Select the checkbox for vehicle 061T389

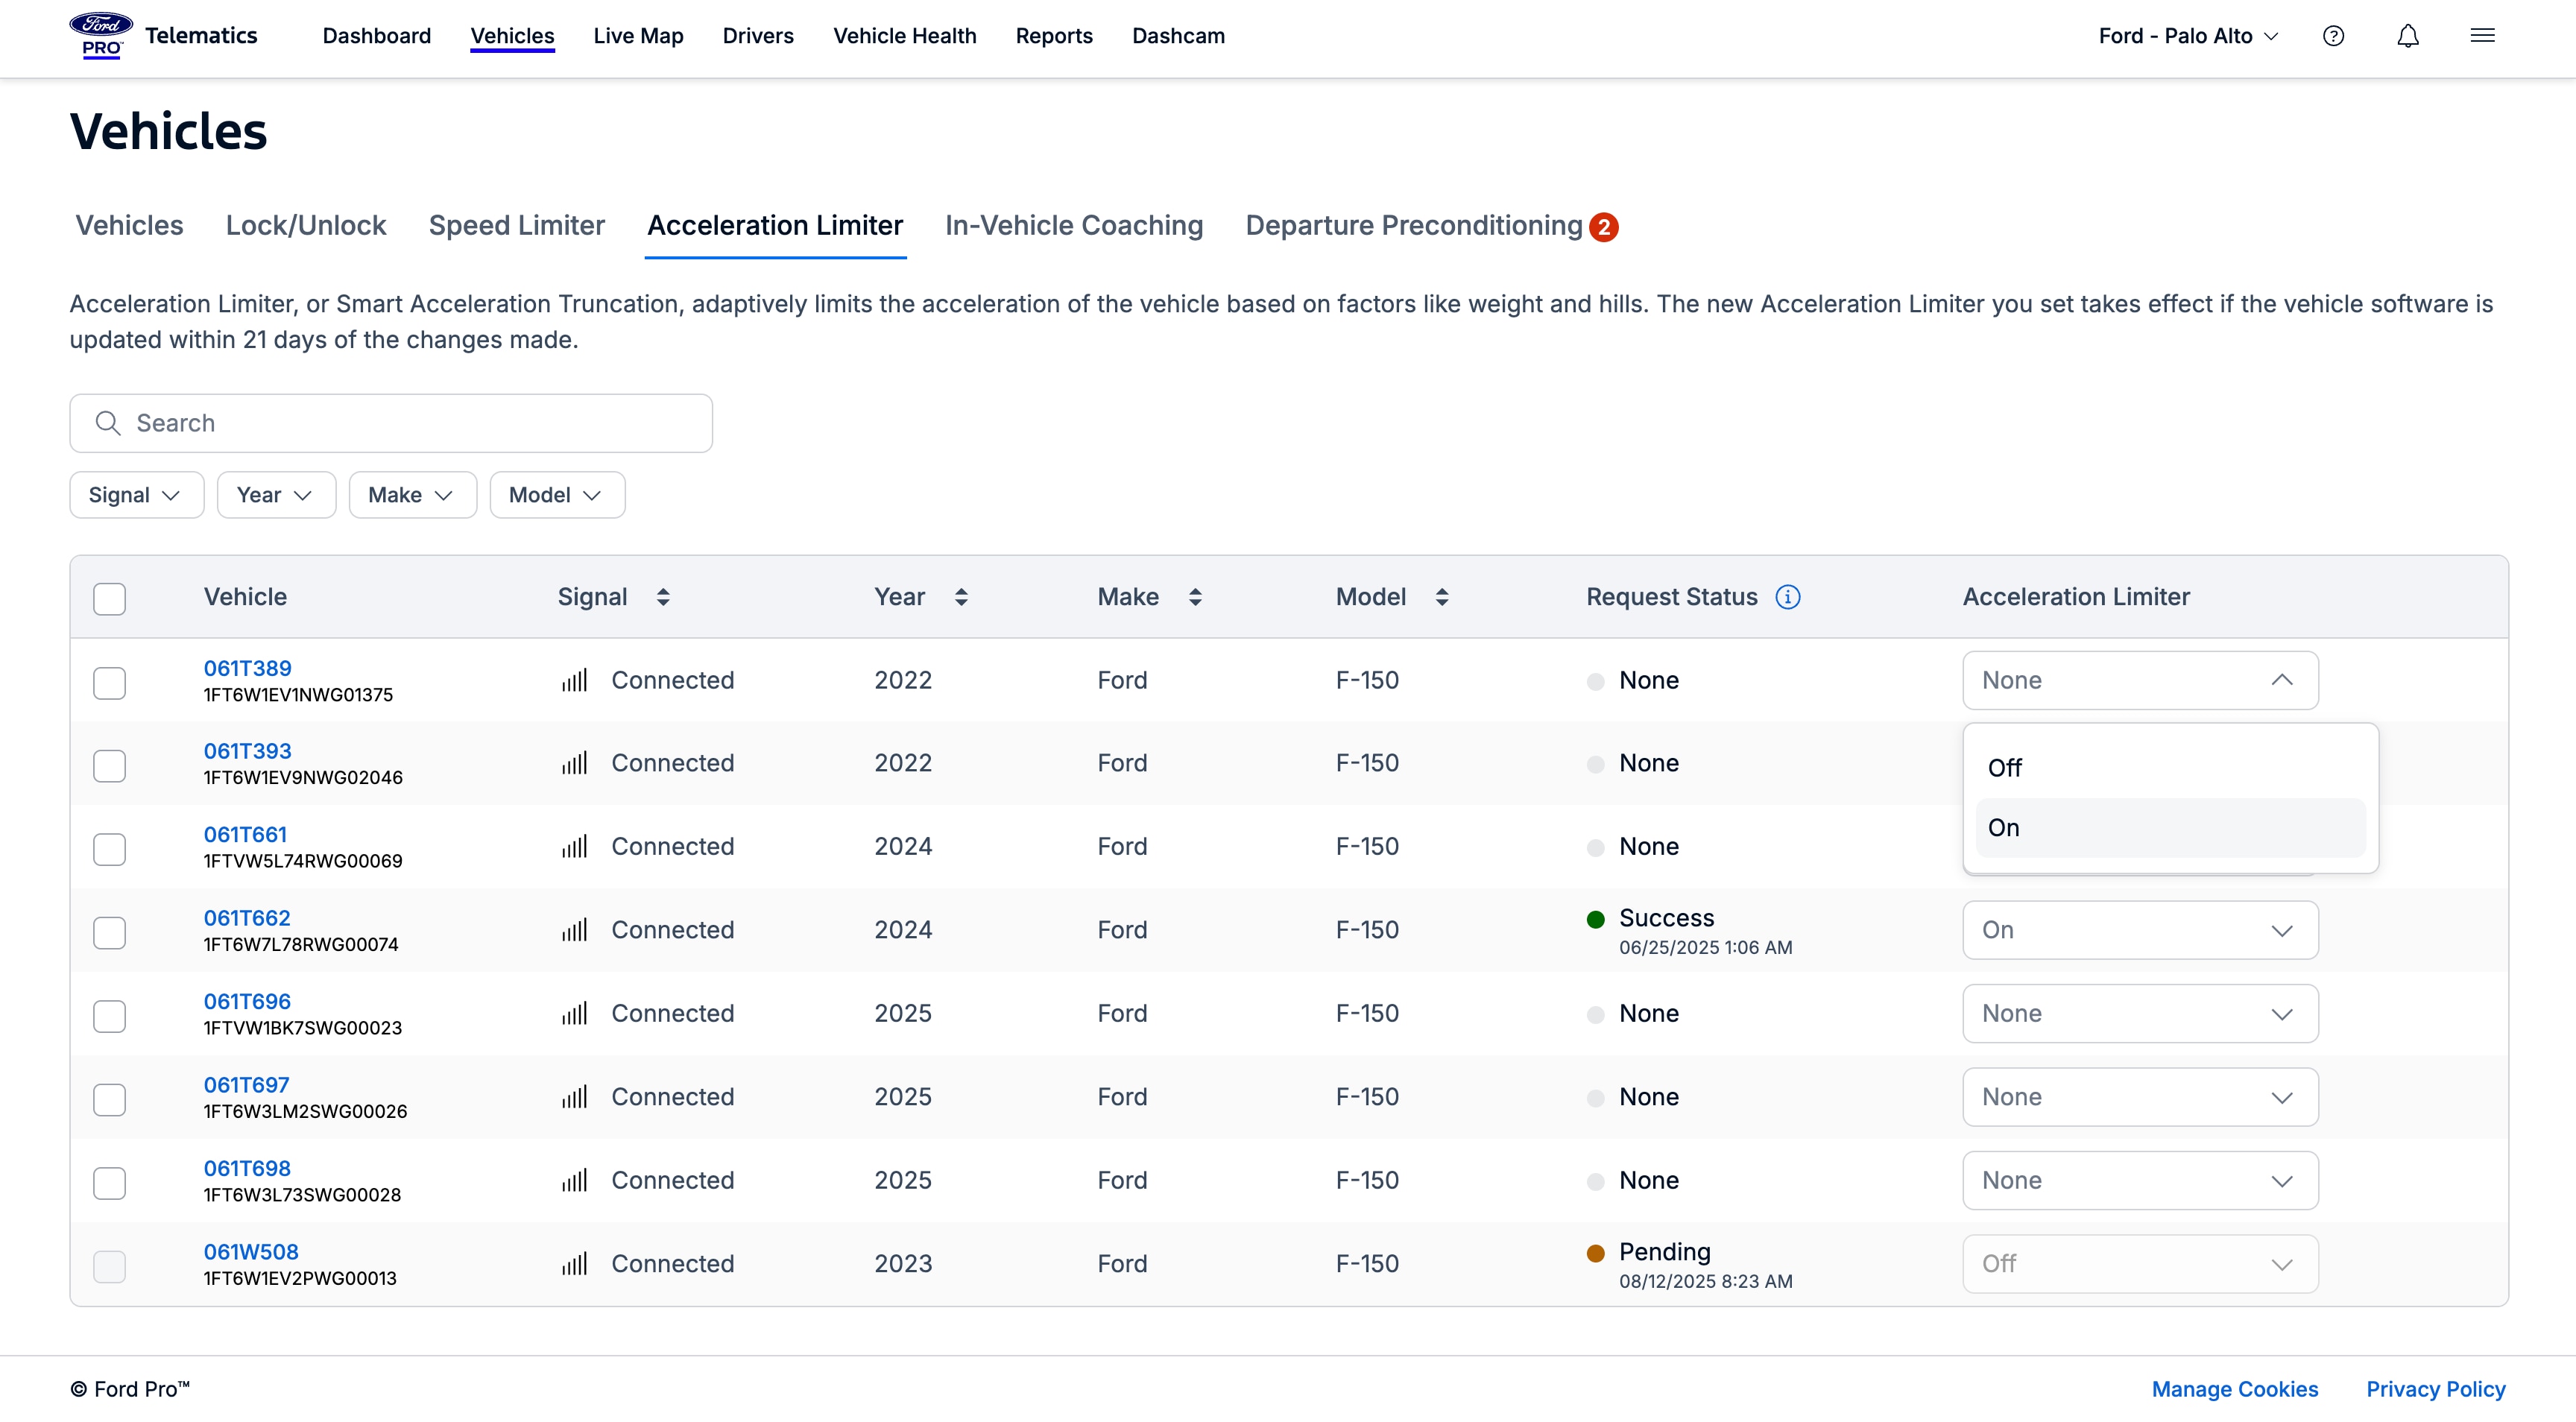pos(109,683)
